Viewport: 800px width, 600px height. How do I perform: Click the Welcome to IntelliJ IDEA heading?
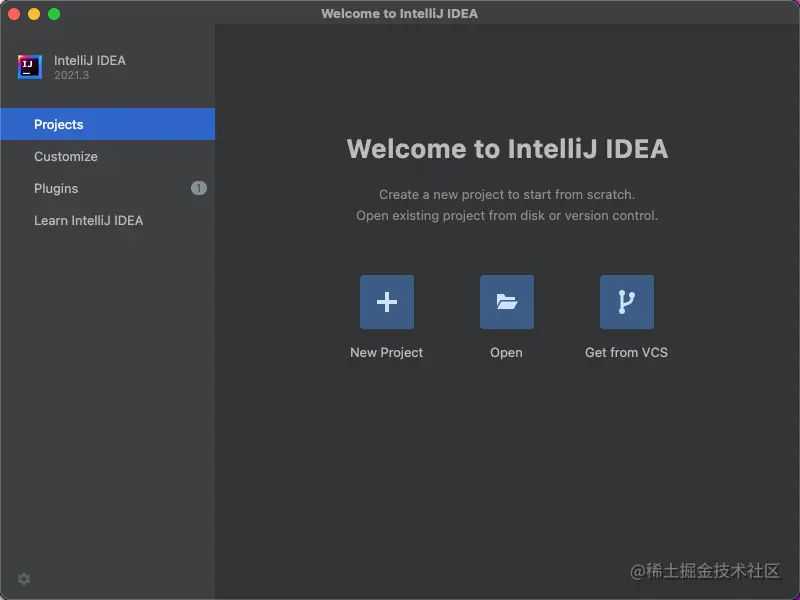coord(507,149)
